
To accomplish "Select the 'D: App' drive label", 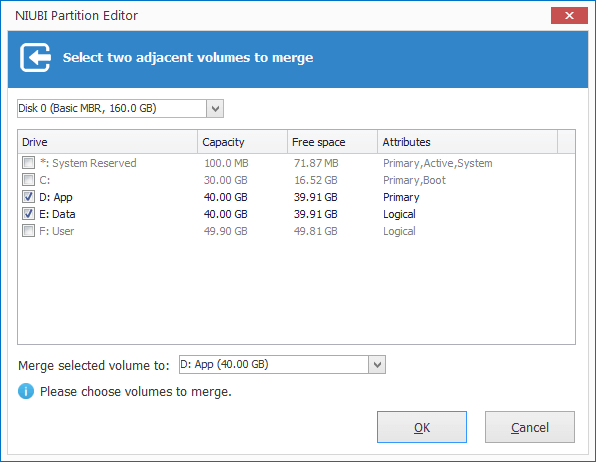I will [x=56, y=197].
